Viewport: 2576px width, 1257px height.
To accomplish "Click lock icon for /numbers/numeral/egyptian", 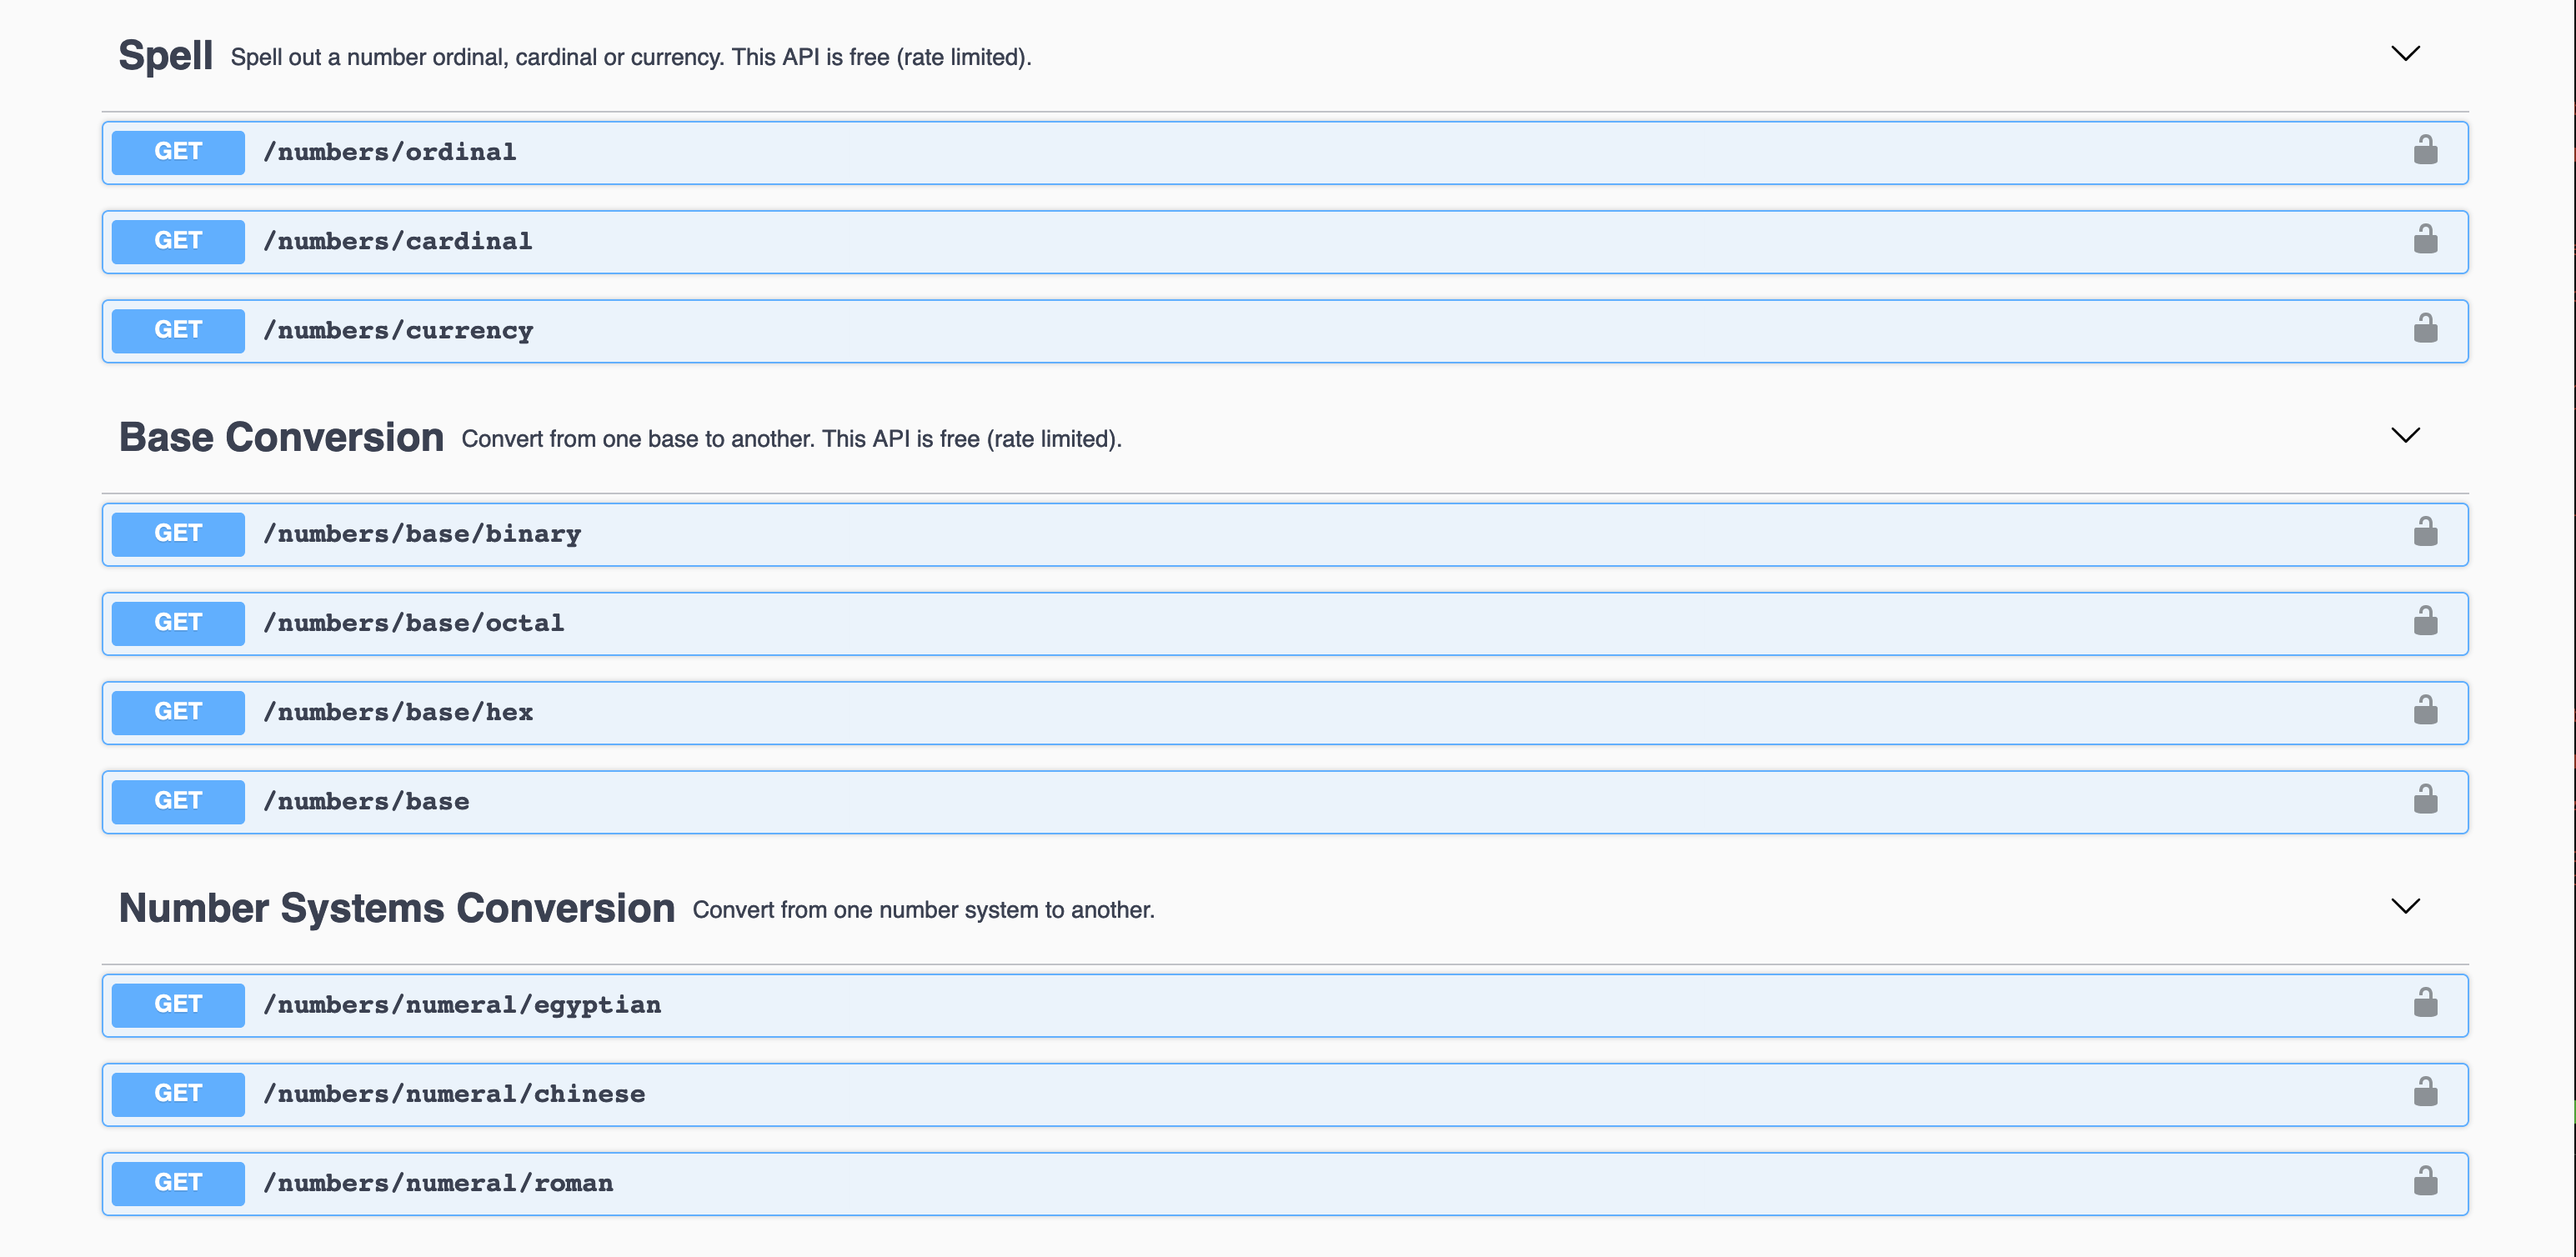I will [x=2425, y=1003].
